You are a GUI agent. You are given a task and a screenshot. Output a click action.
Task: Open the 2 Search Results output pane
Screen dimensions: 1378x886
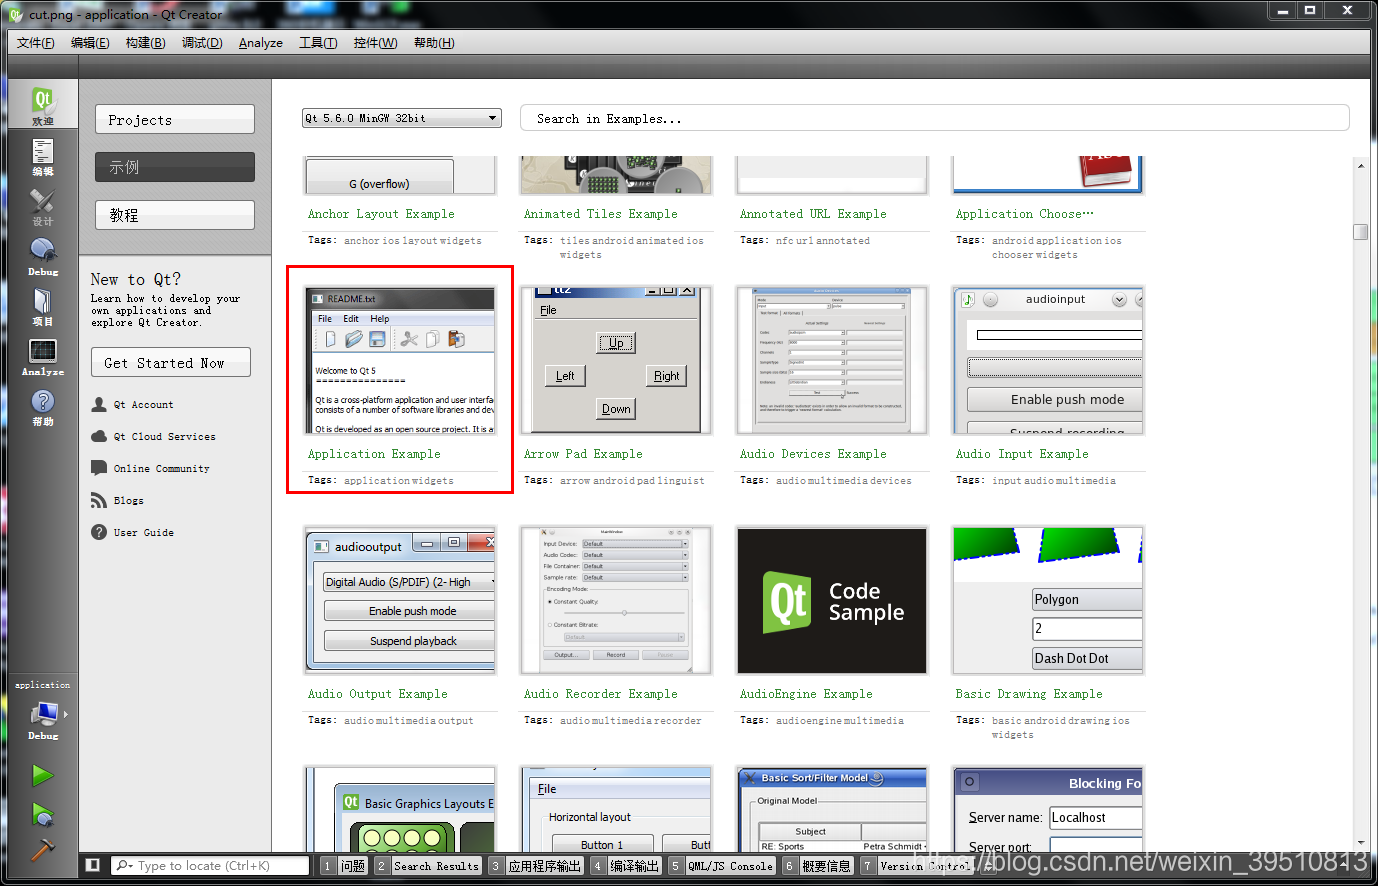428,866
